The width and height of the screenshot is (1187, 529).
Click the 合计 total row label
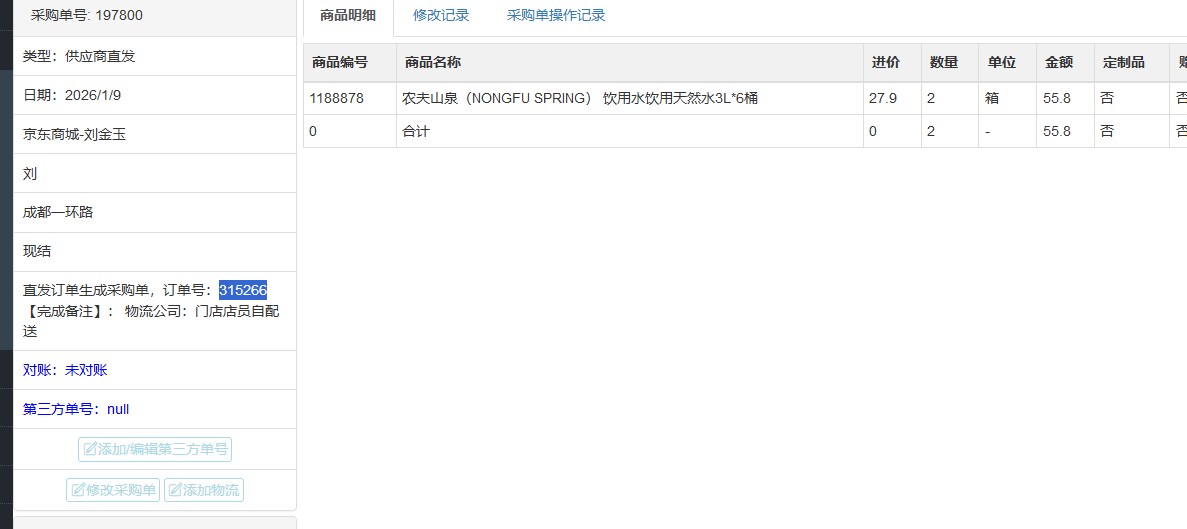click(x=416, y=131)
